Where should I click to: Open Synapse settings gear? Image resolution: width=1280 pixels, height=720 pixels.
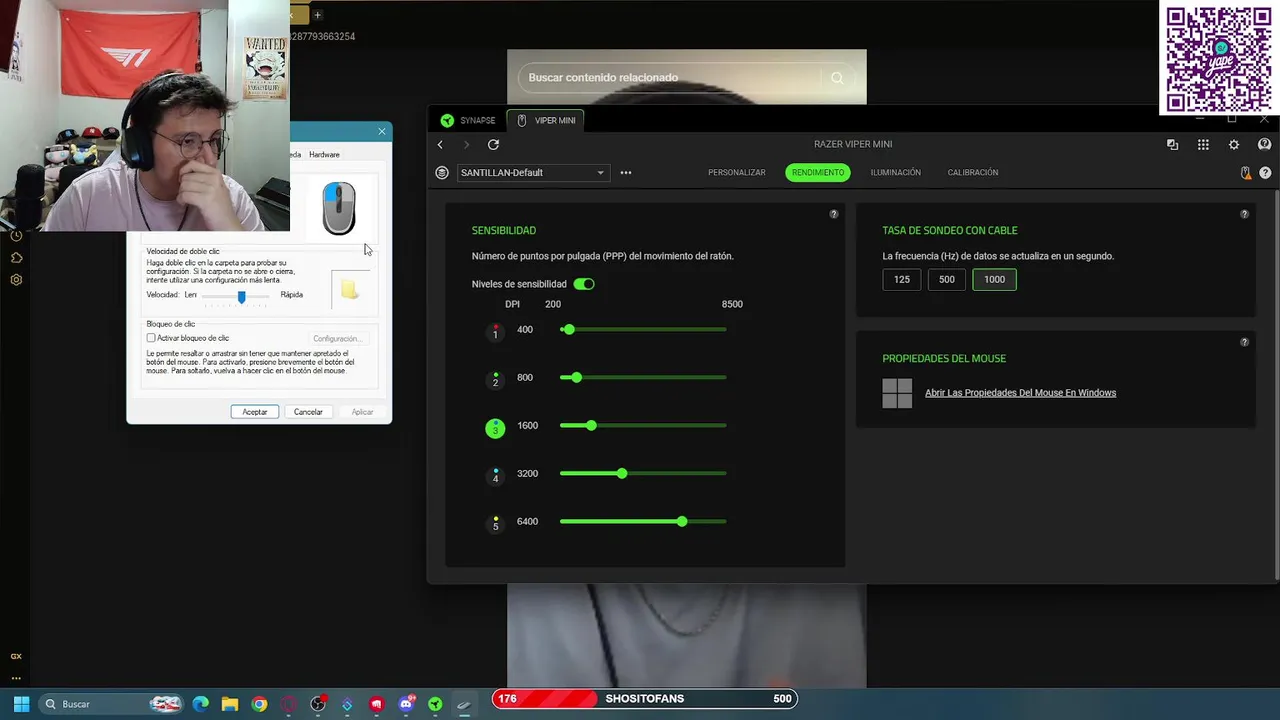(x=1234, y=145)
